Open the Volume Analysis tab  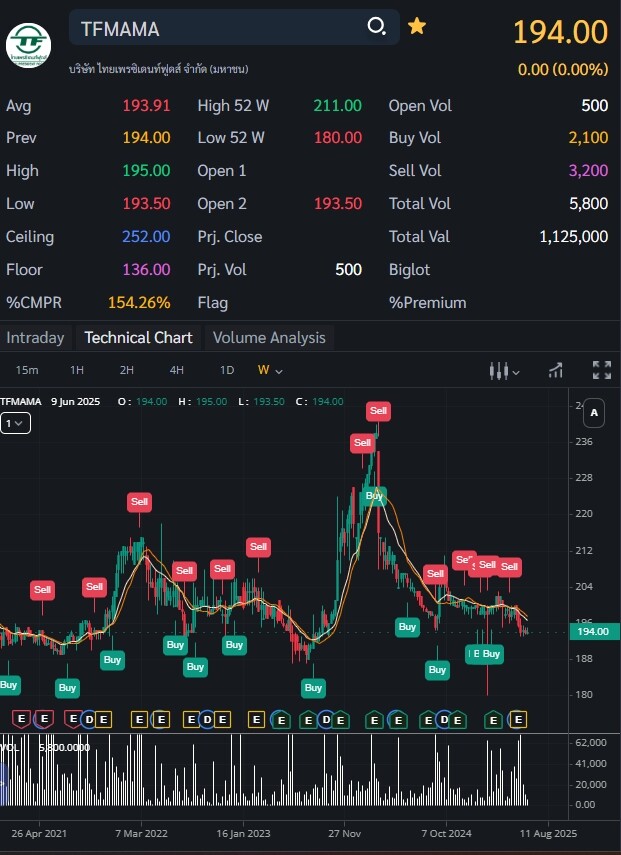(269, 338)
